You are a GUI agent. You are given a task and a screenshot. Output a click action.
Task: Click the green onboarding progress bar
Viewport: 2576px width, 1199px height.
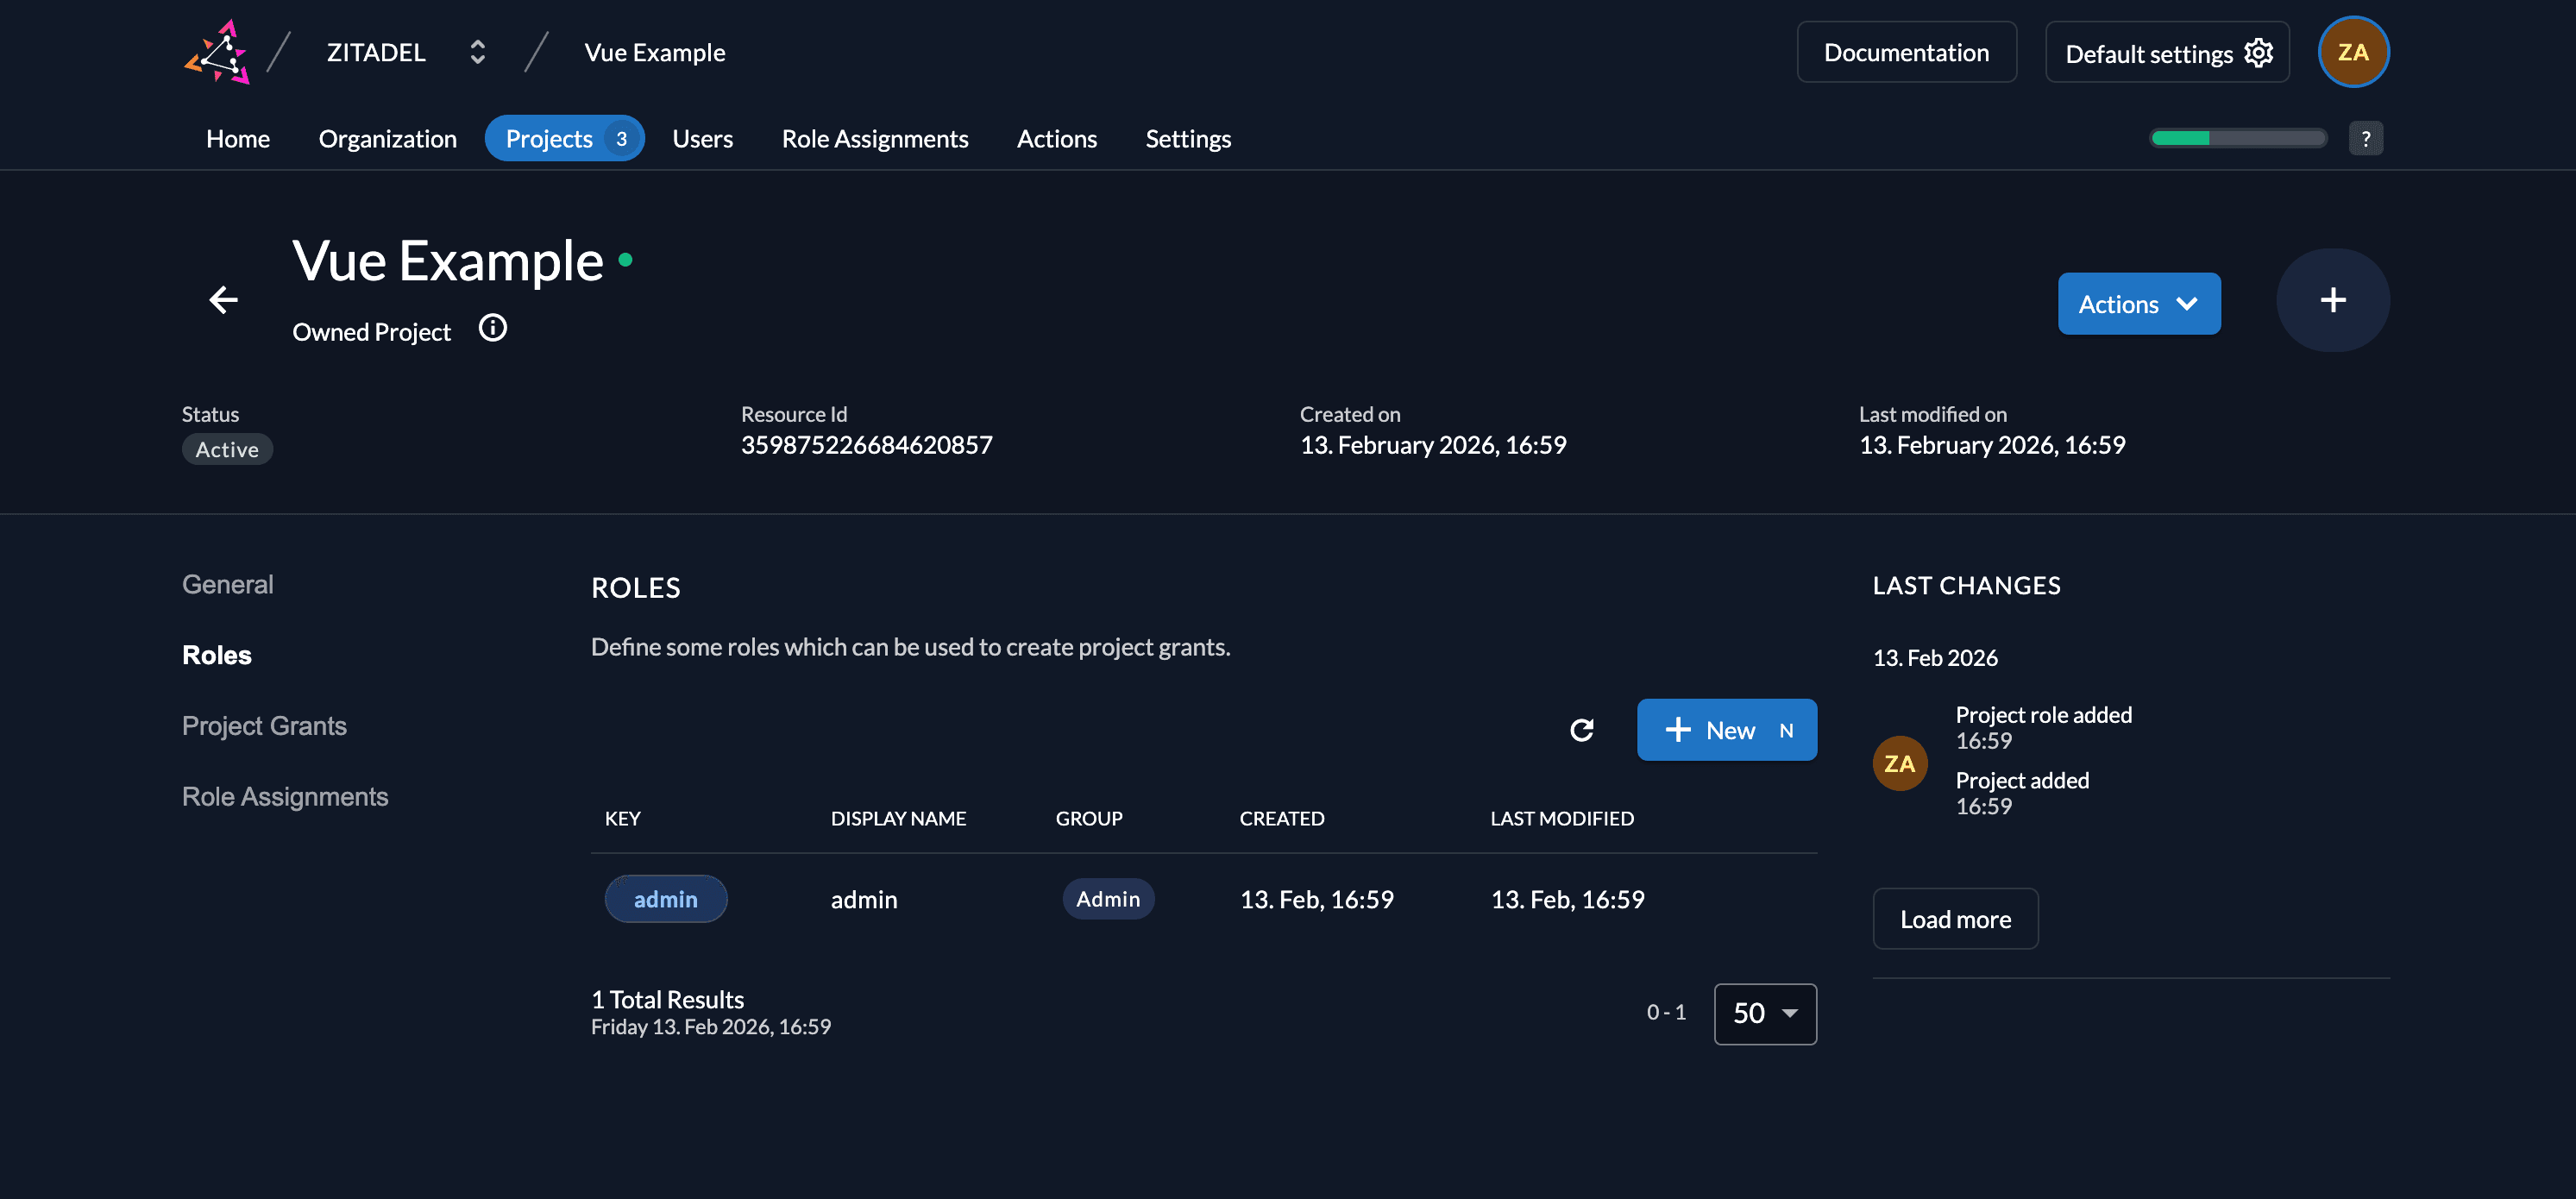point(2238,139)
